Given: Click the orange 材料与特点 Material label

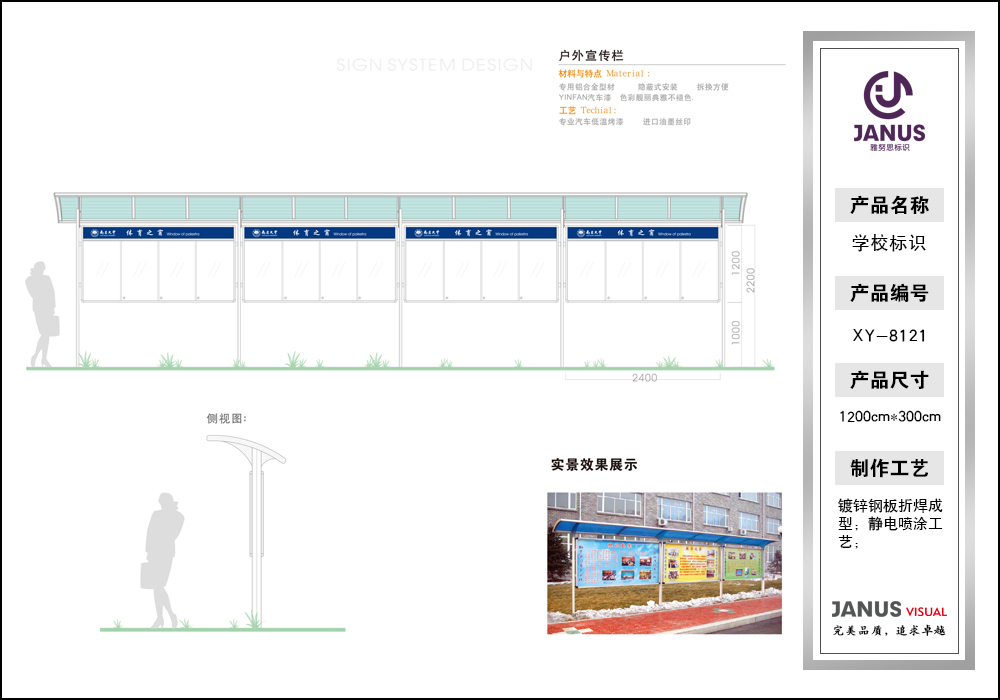Looking at the screenshot, I should pyautogui.click(x=604, y=74).
